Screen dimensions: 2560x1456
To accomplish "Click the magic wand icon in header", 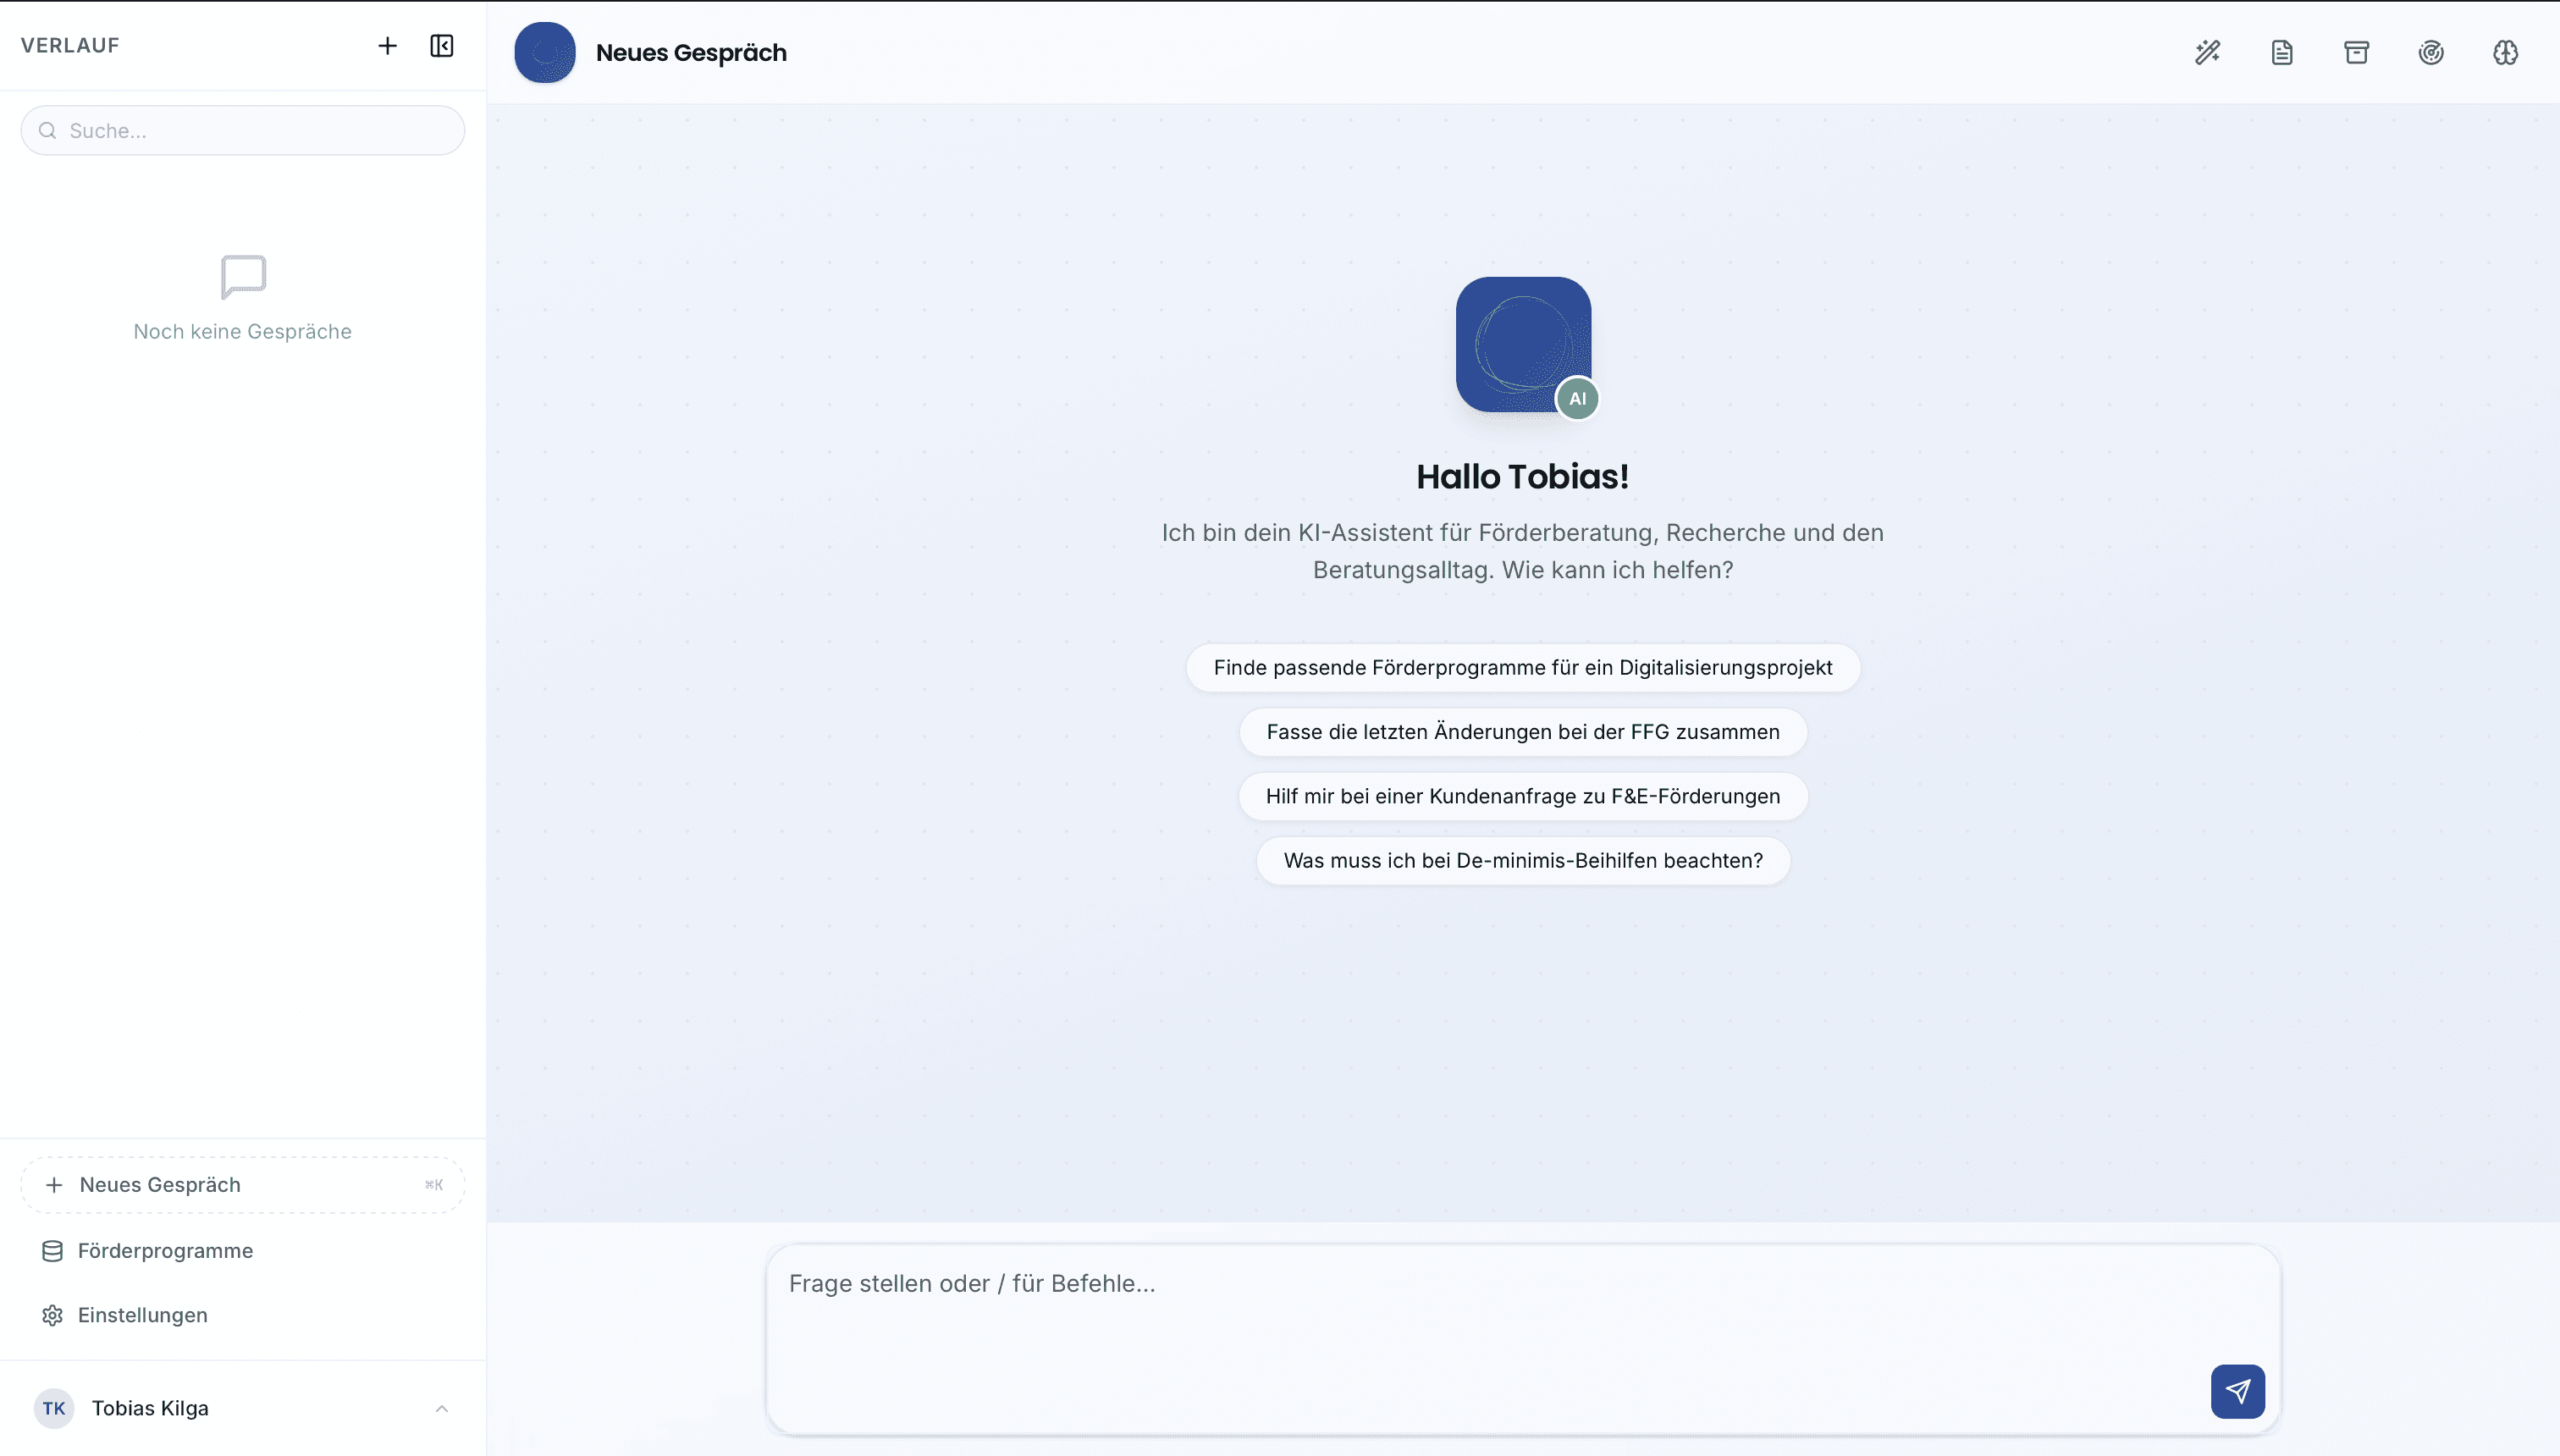I will (x=2207, y=52).
